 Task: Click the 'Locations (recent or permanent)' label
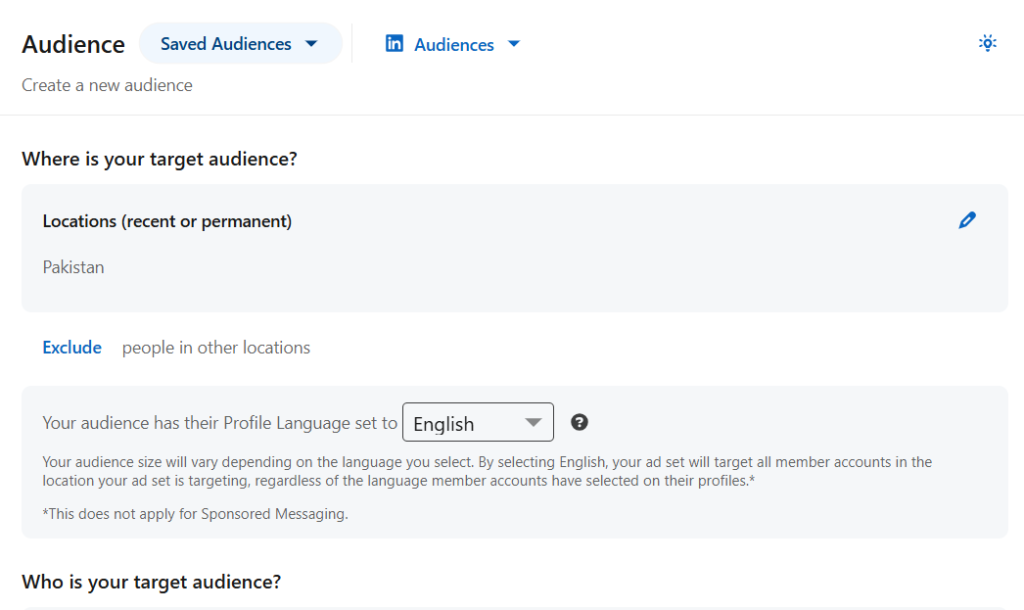167,221
